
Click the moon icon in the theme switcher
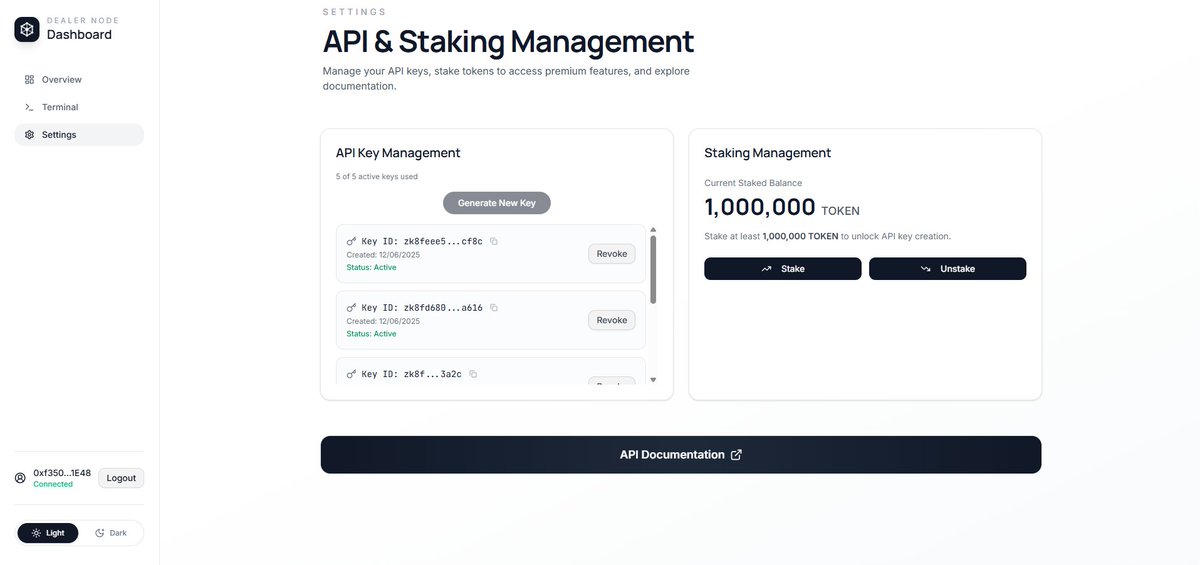99,533
